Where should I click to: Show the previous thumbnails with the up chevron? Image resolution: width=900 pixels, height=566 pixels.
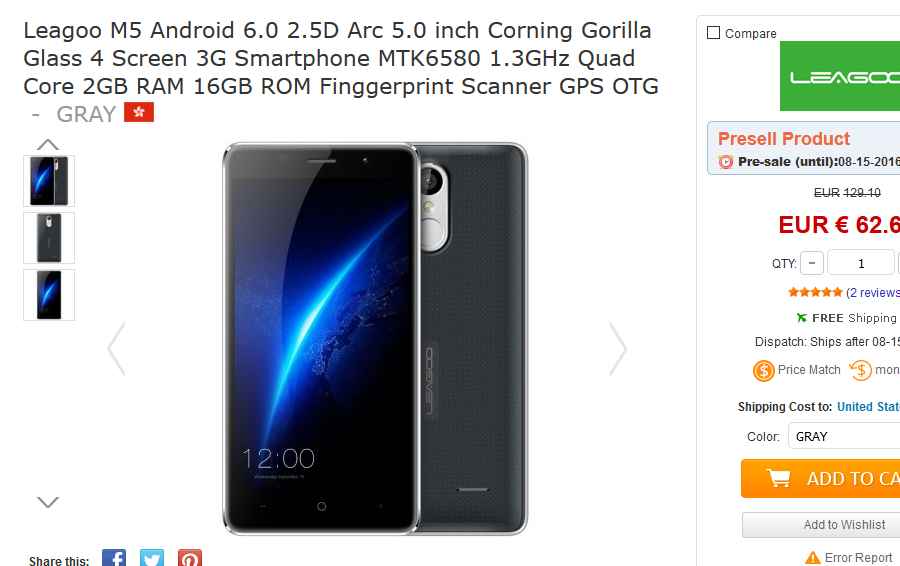48,144
